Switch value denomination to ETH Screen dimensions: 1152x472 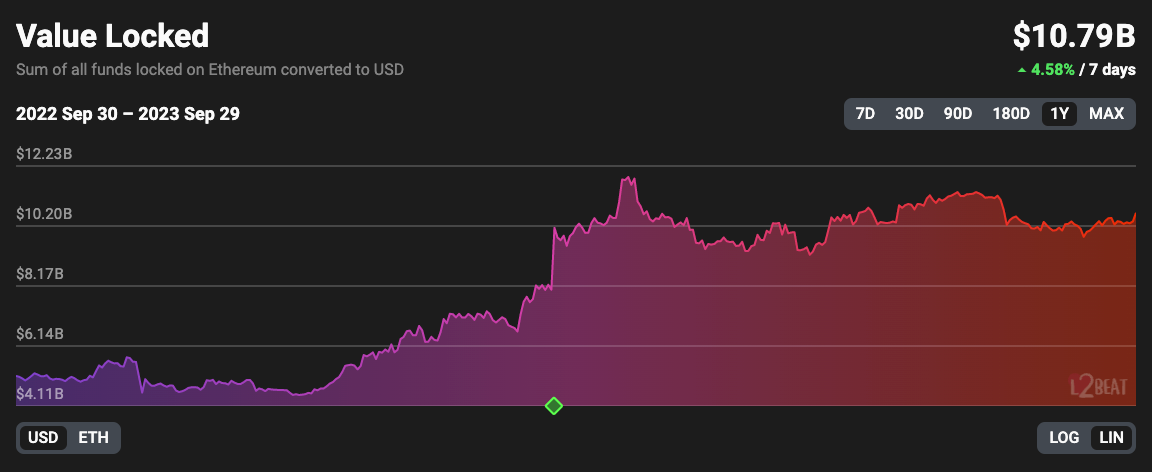pyautogui.click(x=93, y=437)
